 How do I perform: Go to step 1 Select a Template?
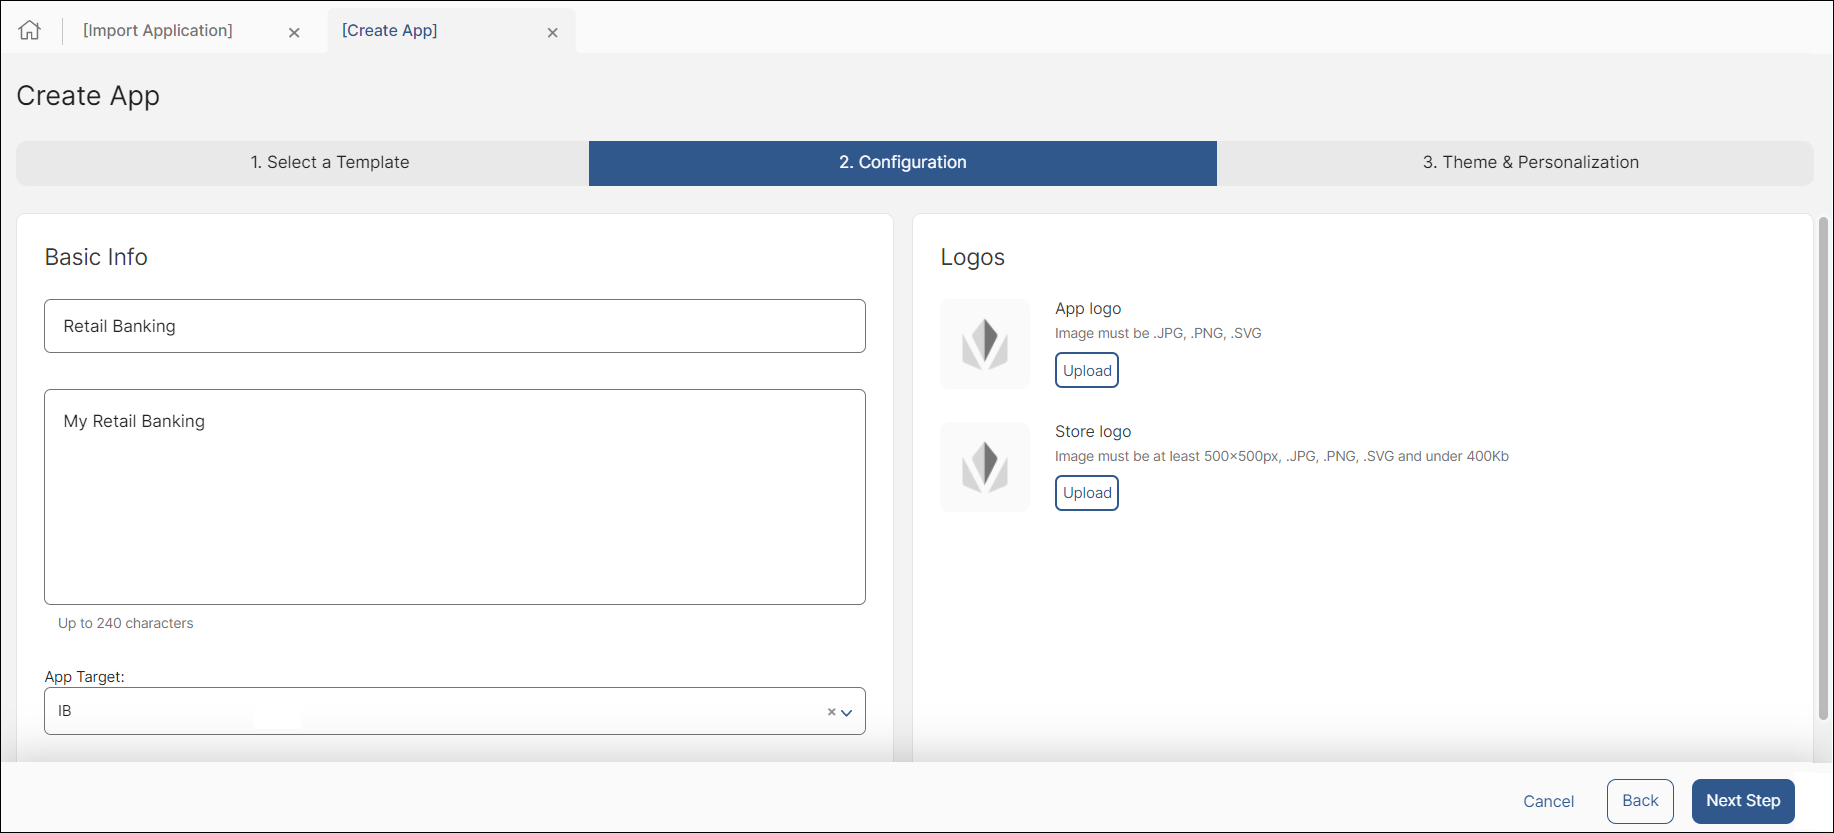330,162
